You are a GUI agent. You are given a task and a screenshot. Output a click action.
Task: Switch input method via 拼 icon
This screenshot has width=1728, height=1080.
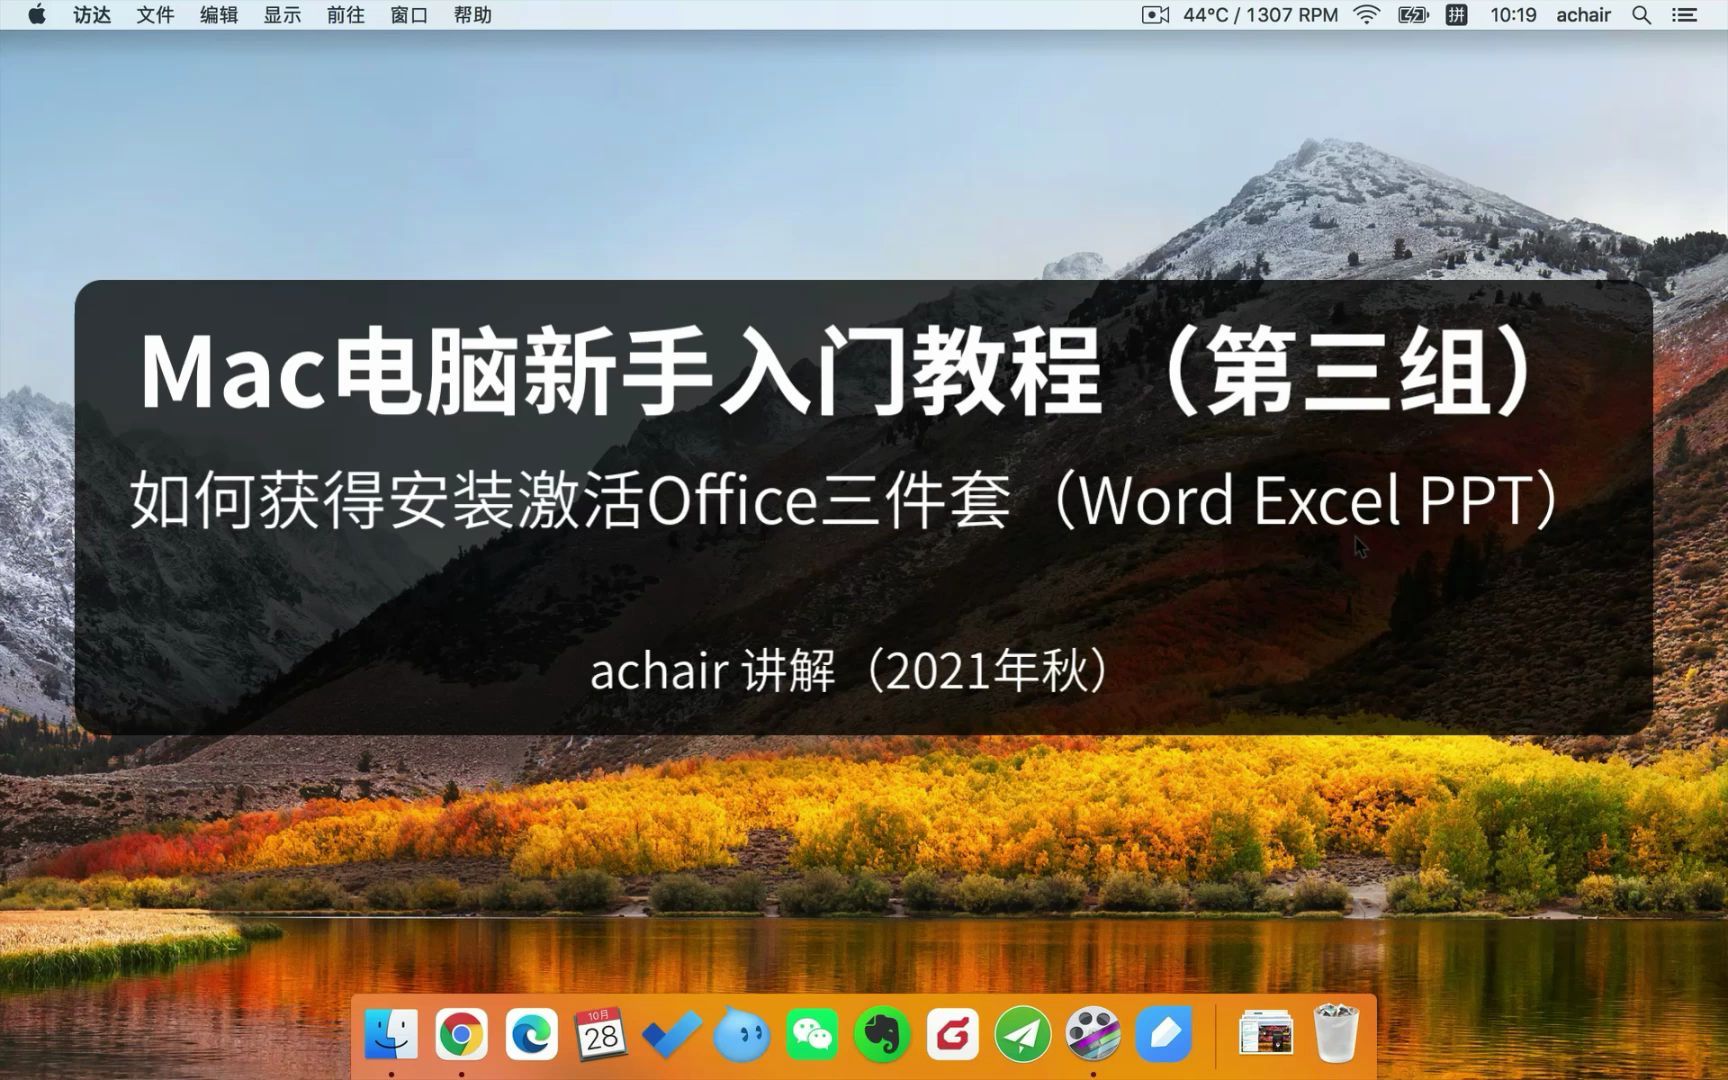[x=1457, y=15]
